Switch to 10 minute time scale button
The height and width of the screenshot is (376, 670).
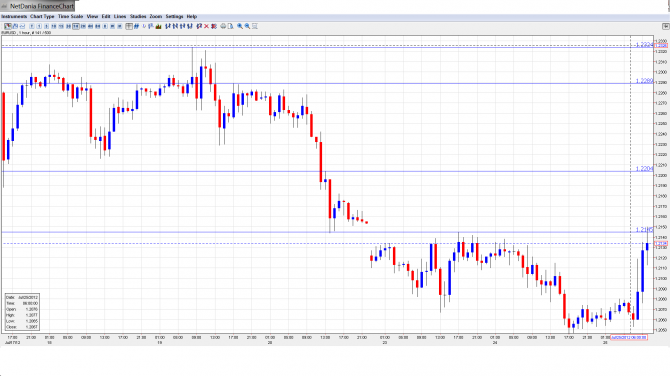tap(54, 26)
